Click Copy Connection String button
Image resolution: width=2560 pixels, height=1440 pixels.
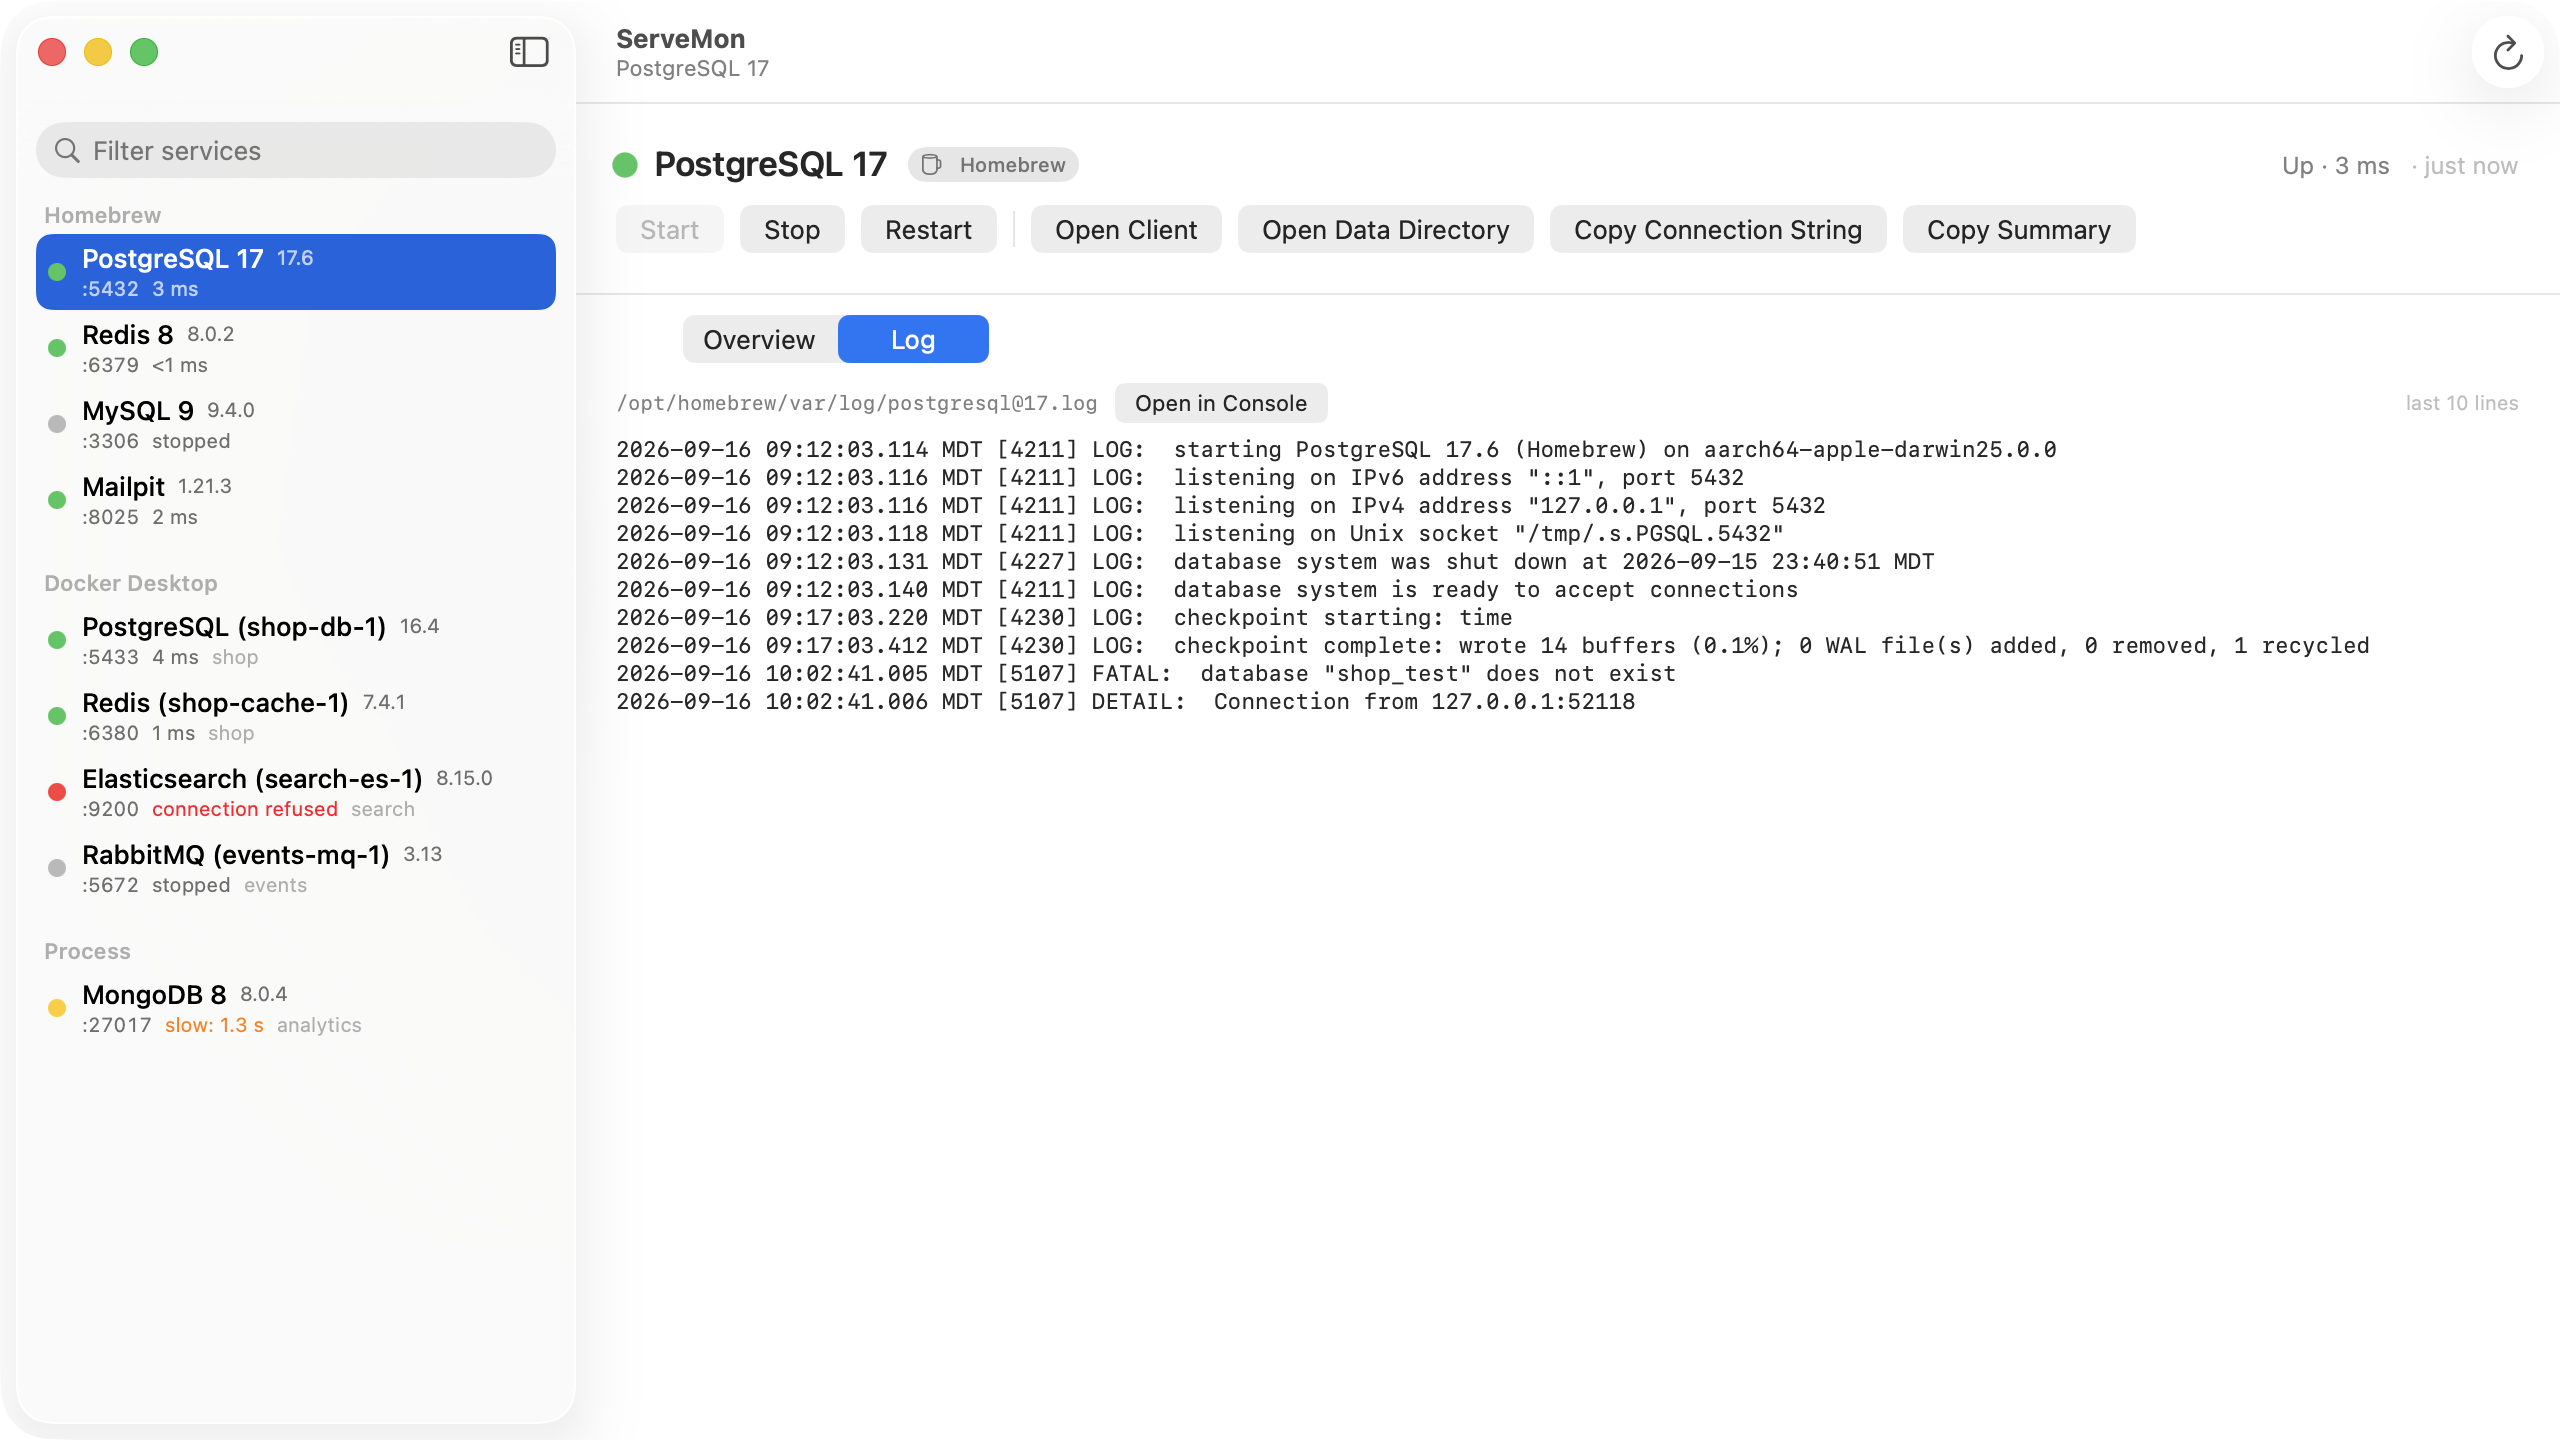pos(1718,229)
